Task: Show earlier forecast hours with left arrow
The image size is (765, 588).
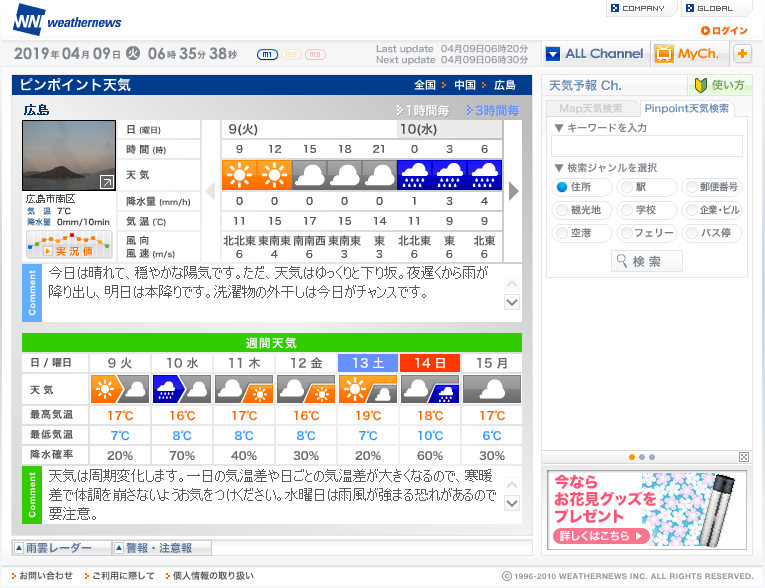Action: tap(211, 191)
